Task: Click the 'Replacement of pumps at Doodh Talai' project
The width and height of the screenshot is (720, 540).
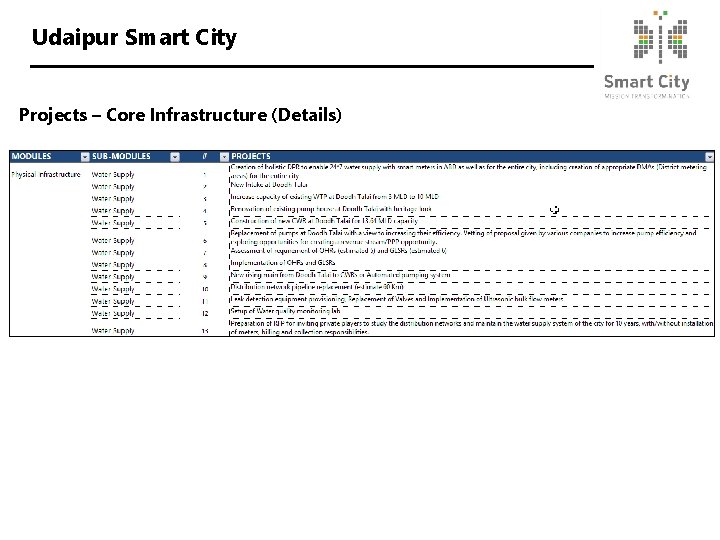Action: 464,237
